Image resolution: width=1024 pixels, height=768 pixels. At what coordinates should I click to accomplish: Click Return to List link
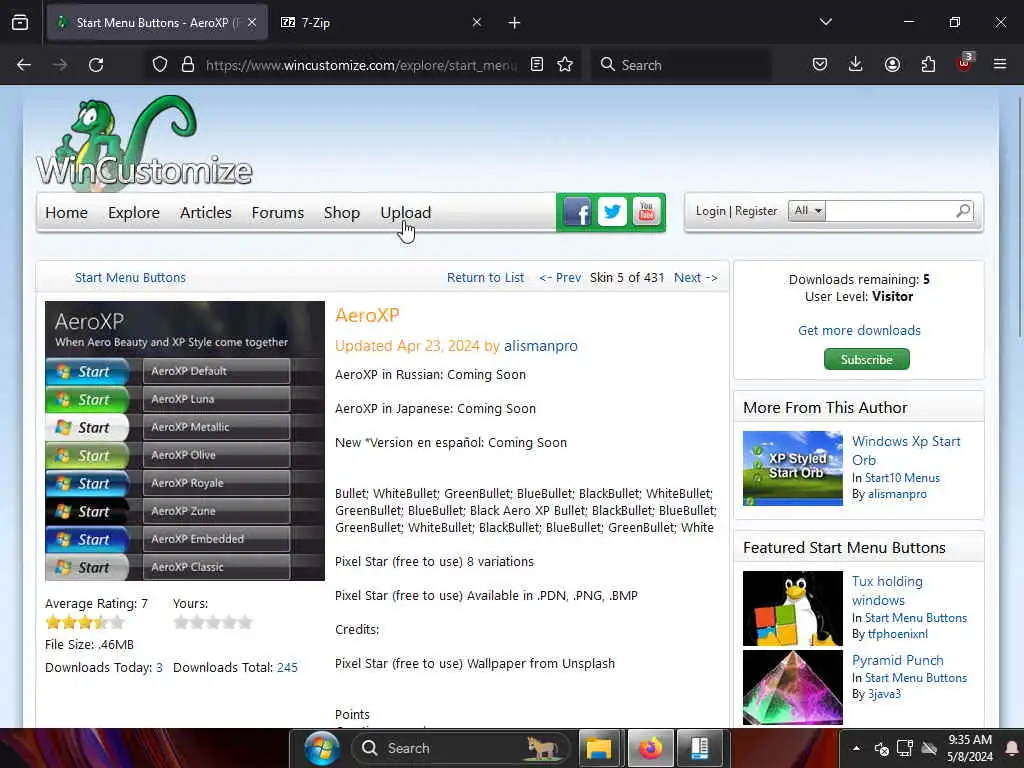485,278
